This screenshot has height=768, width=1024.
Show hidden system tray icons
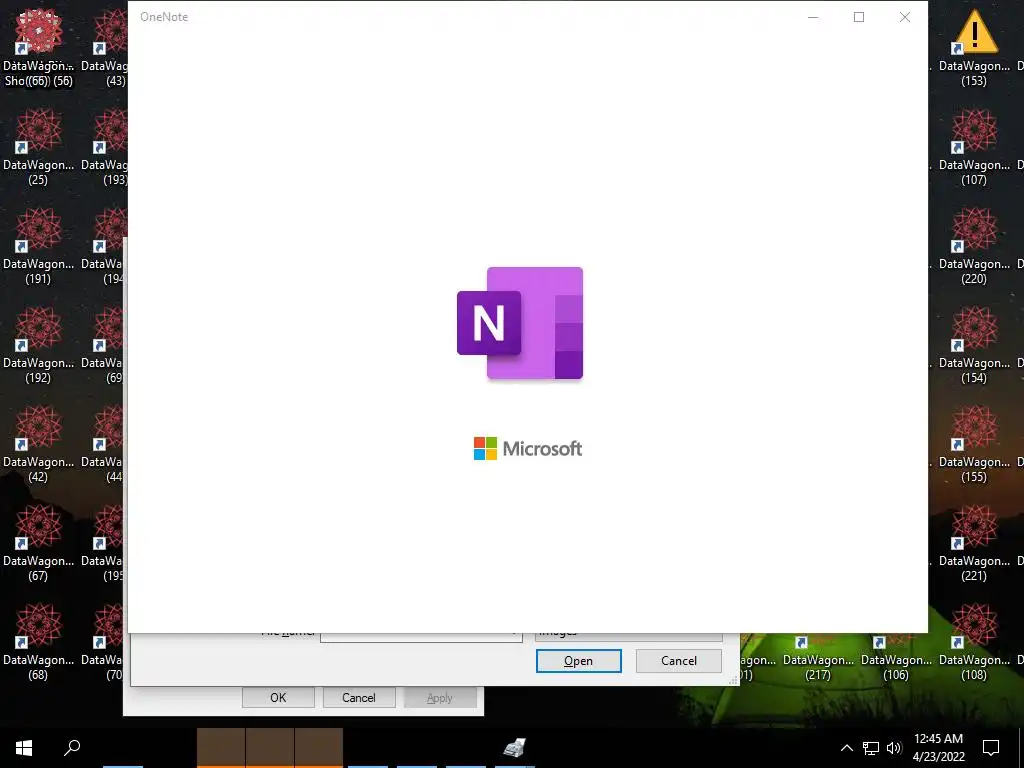point(846,748)
